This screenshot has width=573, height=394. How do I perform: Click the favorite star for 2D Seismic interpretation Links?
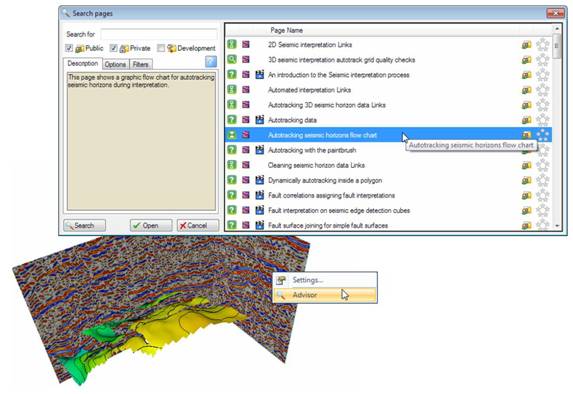543,45
